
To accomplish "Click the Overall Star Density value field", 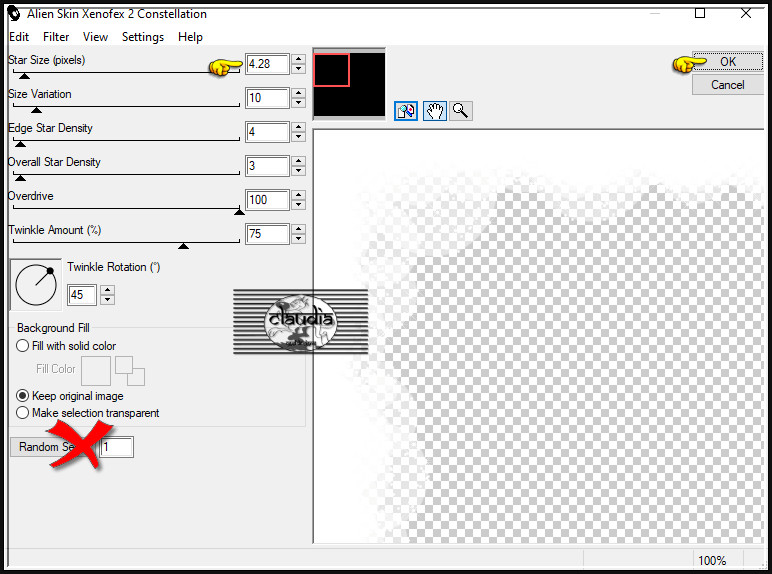I will pyautogui.click(x=267, y=166).
